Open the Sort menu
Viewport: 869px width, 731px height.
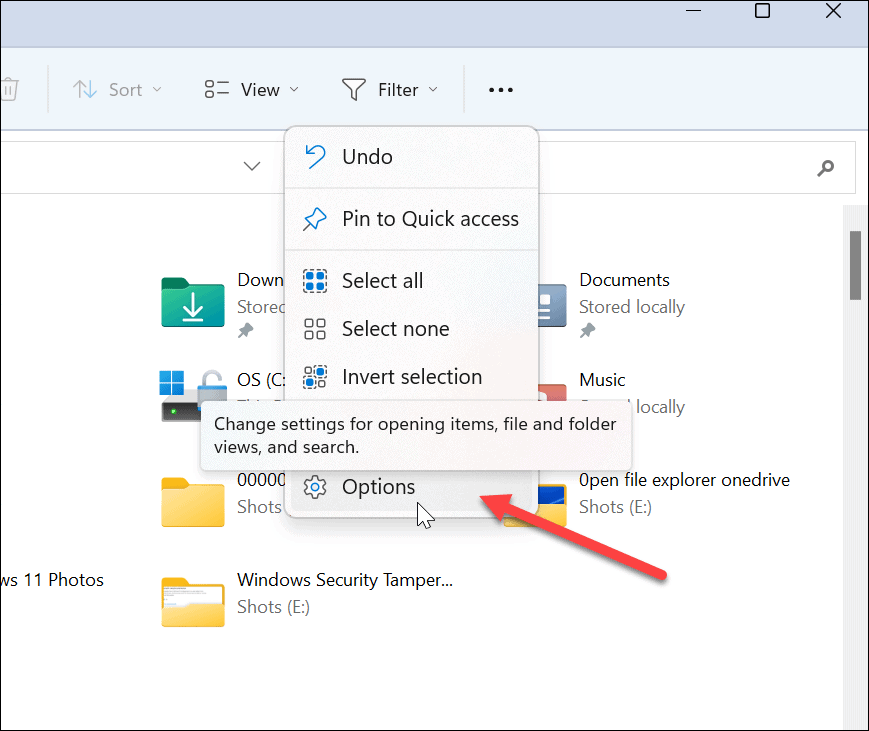[117, 89]
